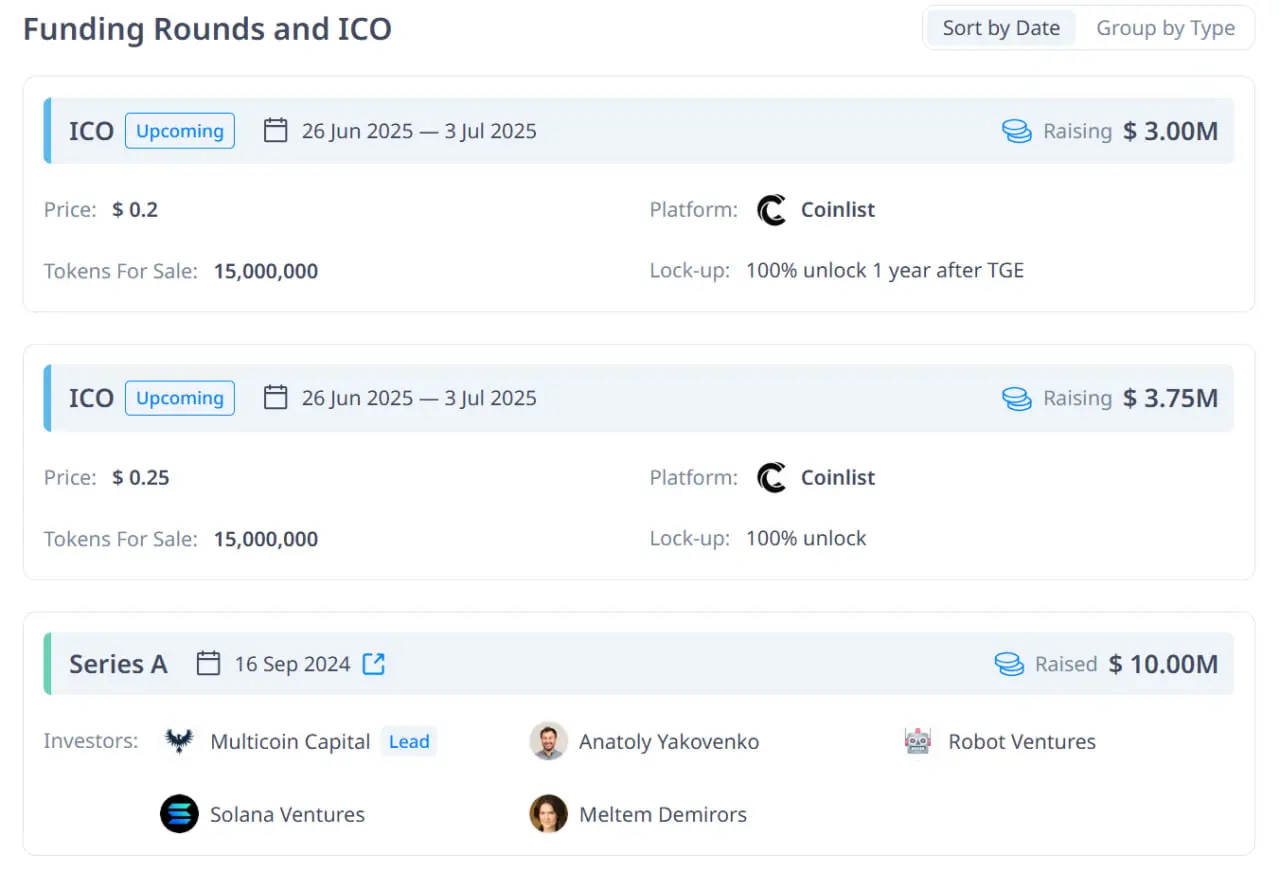This screenshot has width=1280, height=871.
Task: Click the coins icon next to Raising $3.00M
Action: click(x=1016, y=131)
